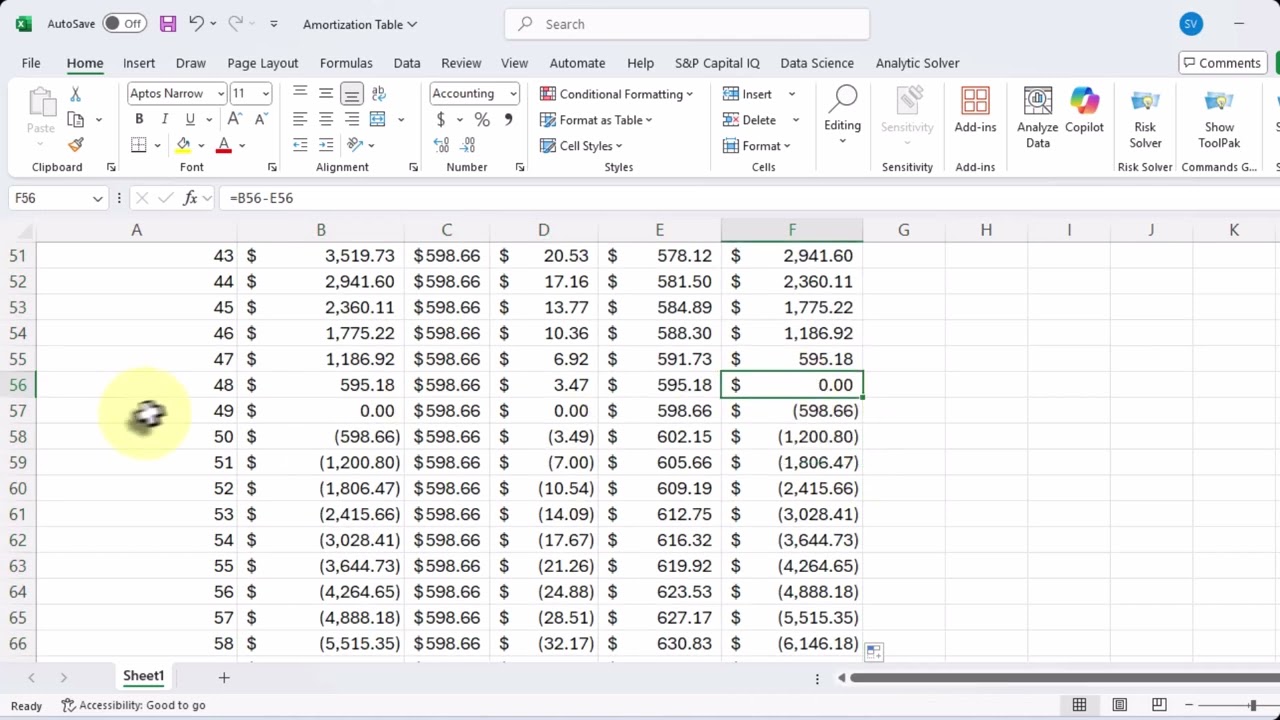Open the font size dropdown
The height and width of the screenshot is (720, 1280).
[265, 94]
